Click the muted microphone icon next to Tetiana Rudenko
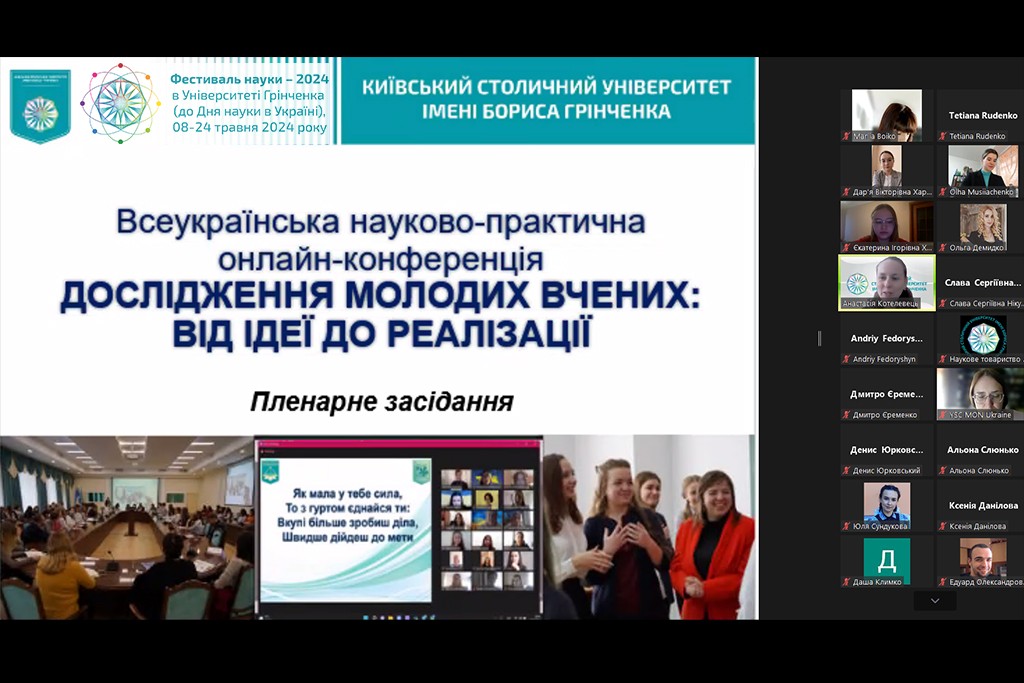This screenshot has width=1024, height=683. coord(944,136)
